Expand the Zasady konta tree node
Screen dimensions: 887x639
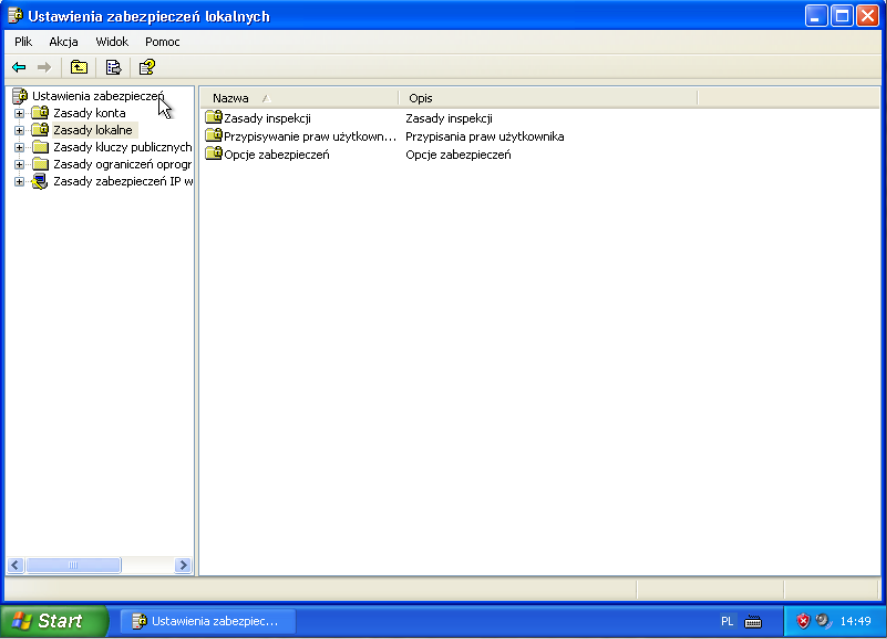pyautogui.click(x=19, y=113)
